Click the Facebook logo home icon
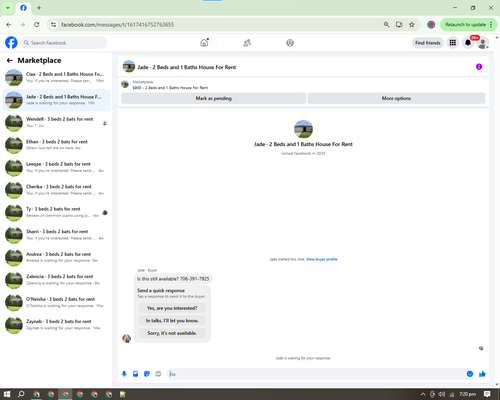The width and height of the screenshot is (500, 400). coord(11,43)
